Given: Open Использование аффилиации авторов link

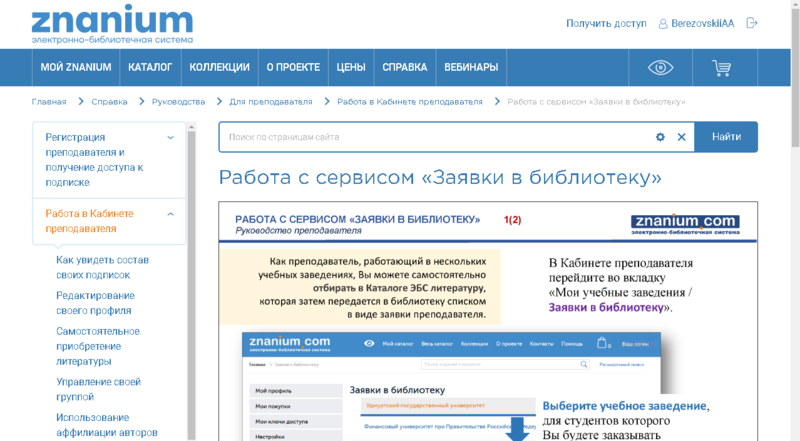Looking at the screenshot, I should (x=107, y=425).
